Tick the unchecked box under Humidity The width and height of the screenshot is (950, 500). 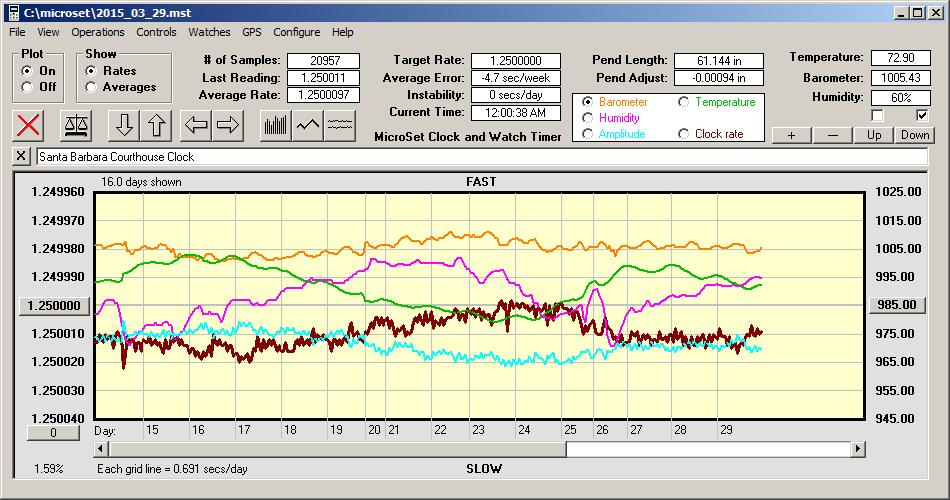pyautogui.click(x=877, y=115)
